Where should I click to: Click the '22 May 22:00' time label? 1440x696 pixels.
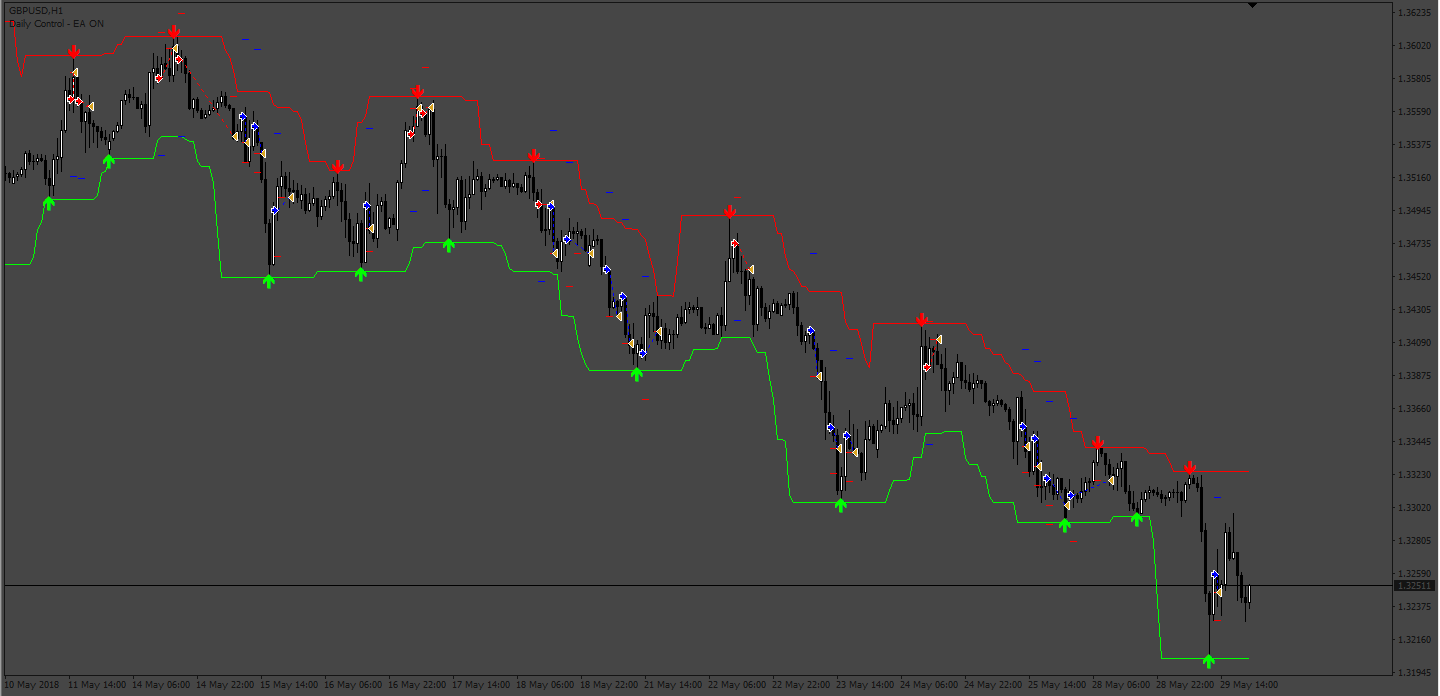tap(802, 686)
